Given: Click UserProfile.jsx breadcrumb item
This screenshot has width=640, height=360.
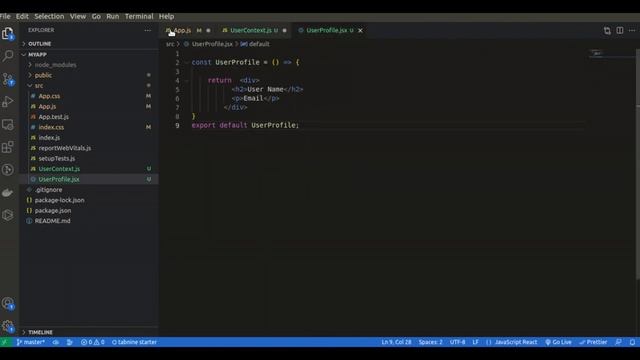Looking at the screenshot, I should click(x=212, y=44).
